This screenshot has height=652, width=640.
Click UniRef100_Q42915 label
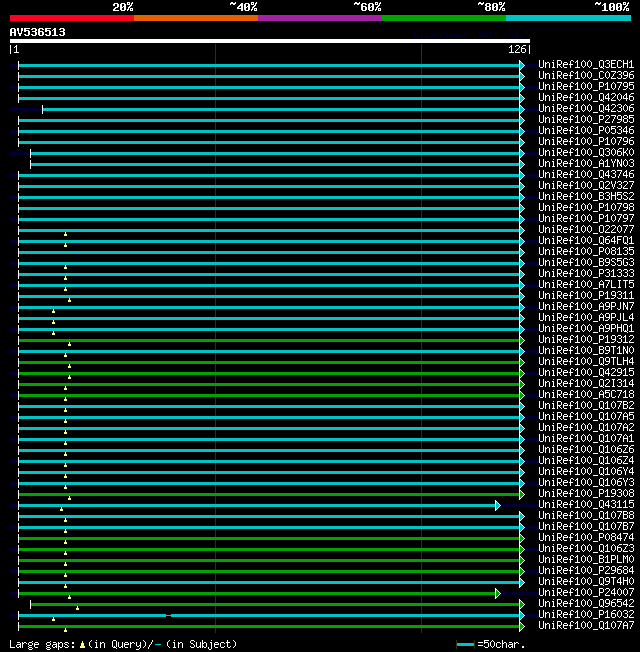click(x=586, y=373)
